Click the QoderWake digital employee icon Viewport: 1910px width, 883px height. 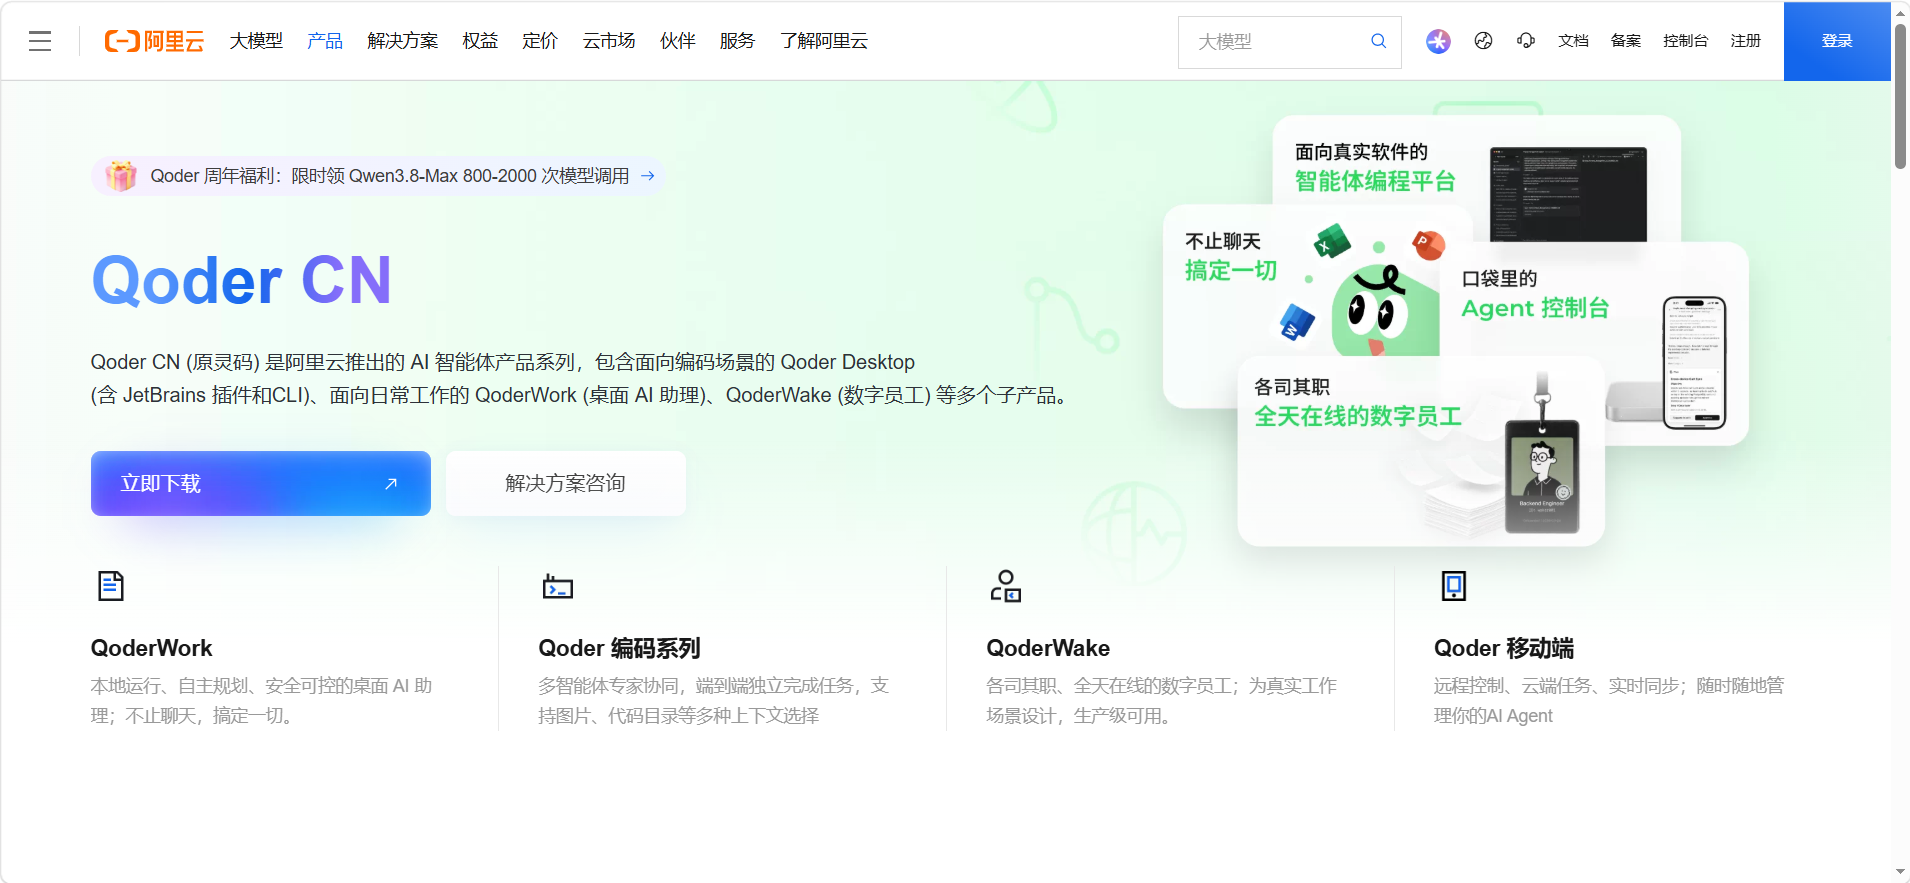point(1005,586)
